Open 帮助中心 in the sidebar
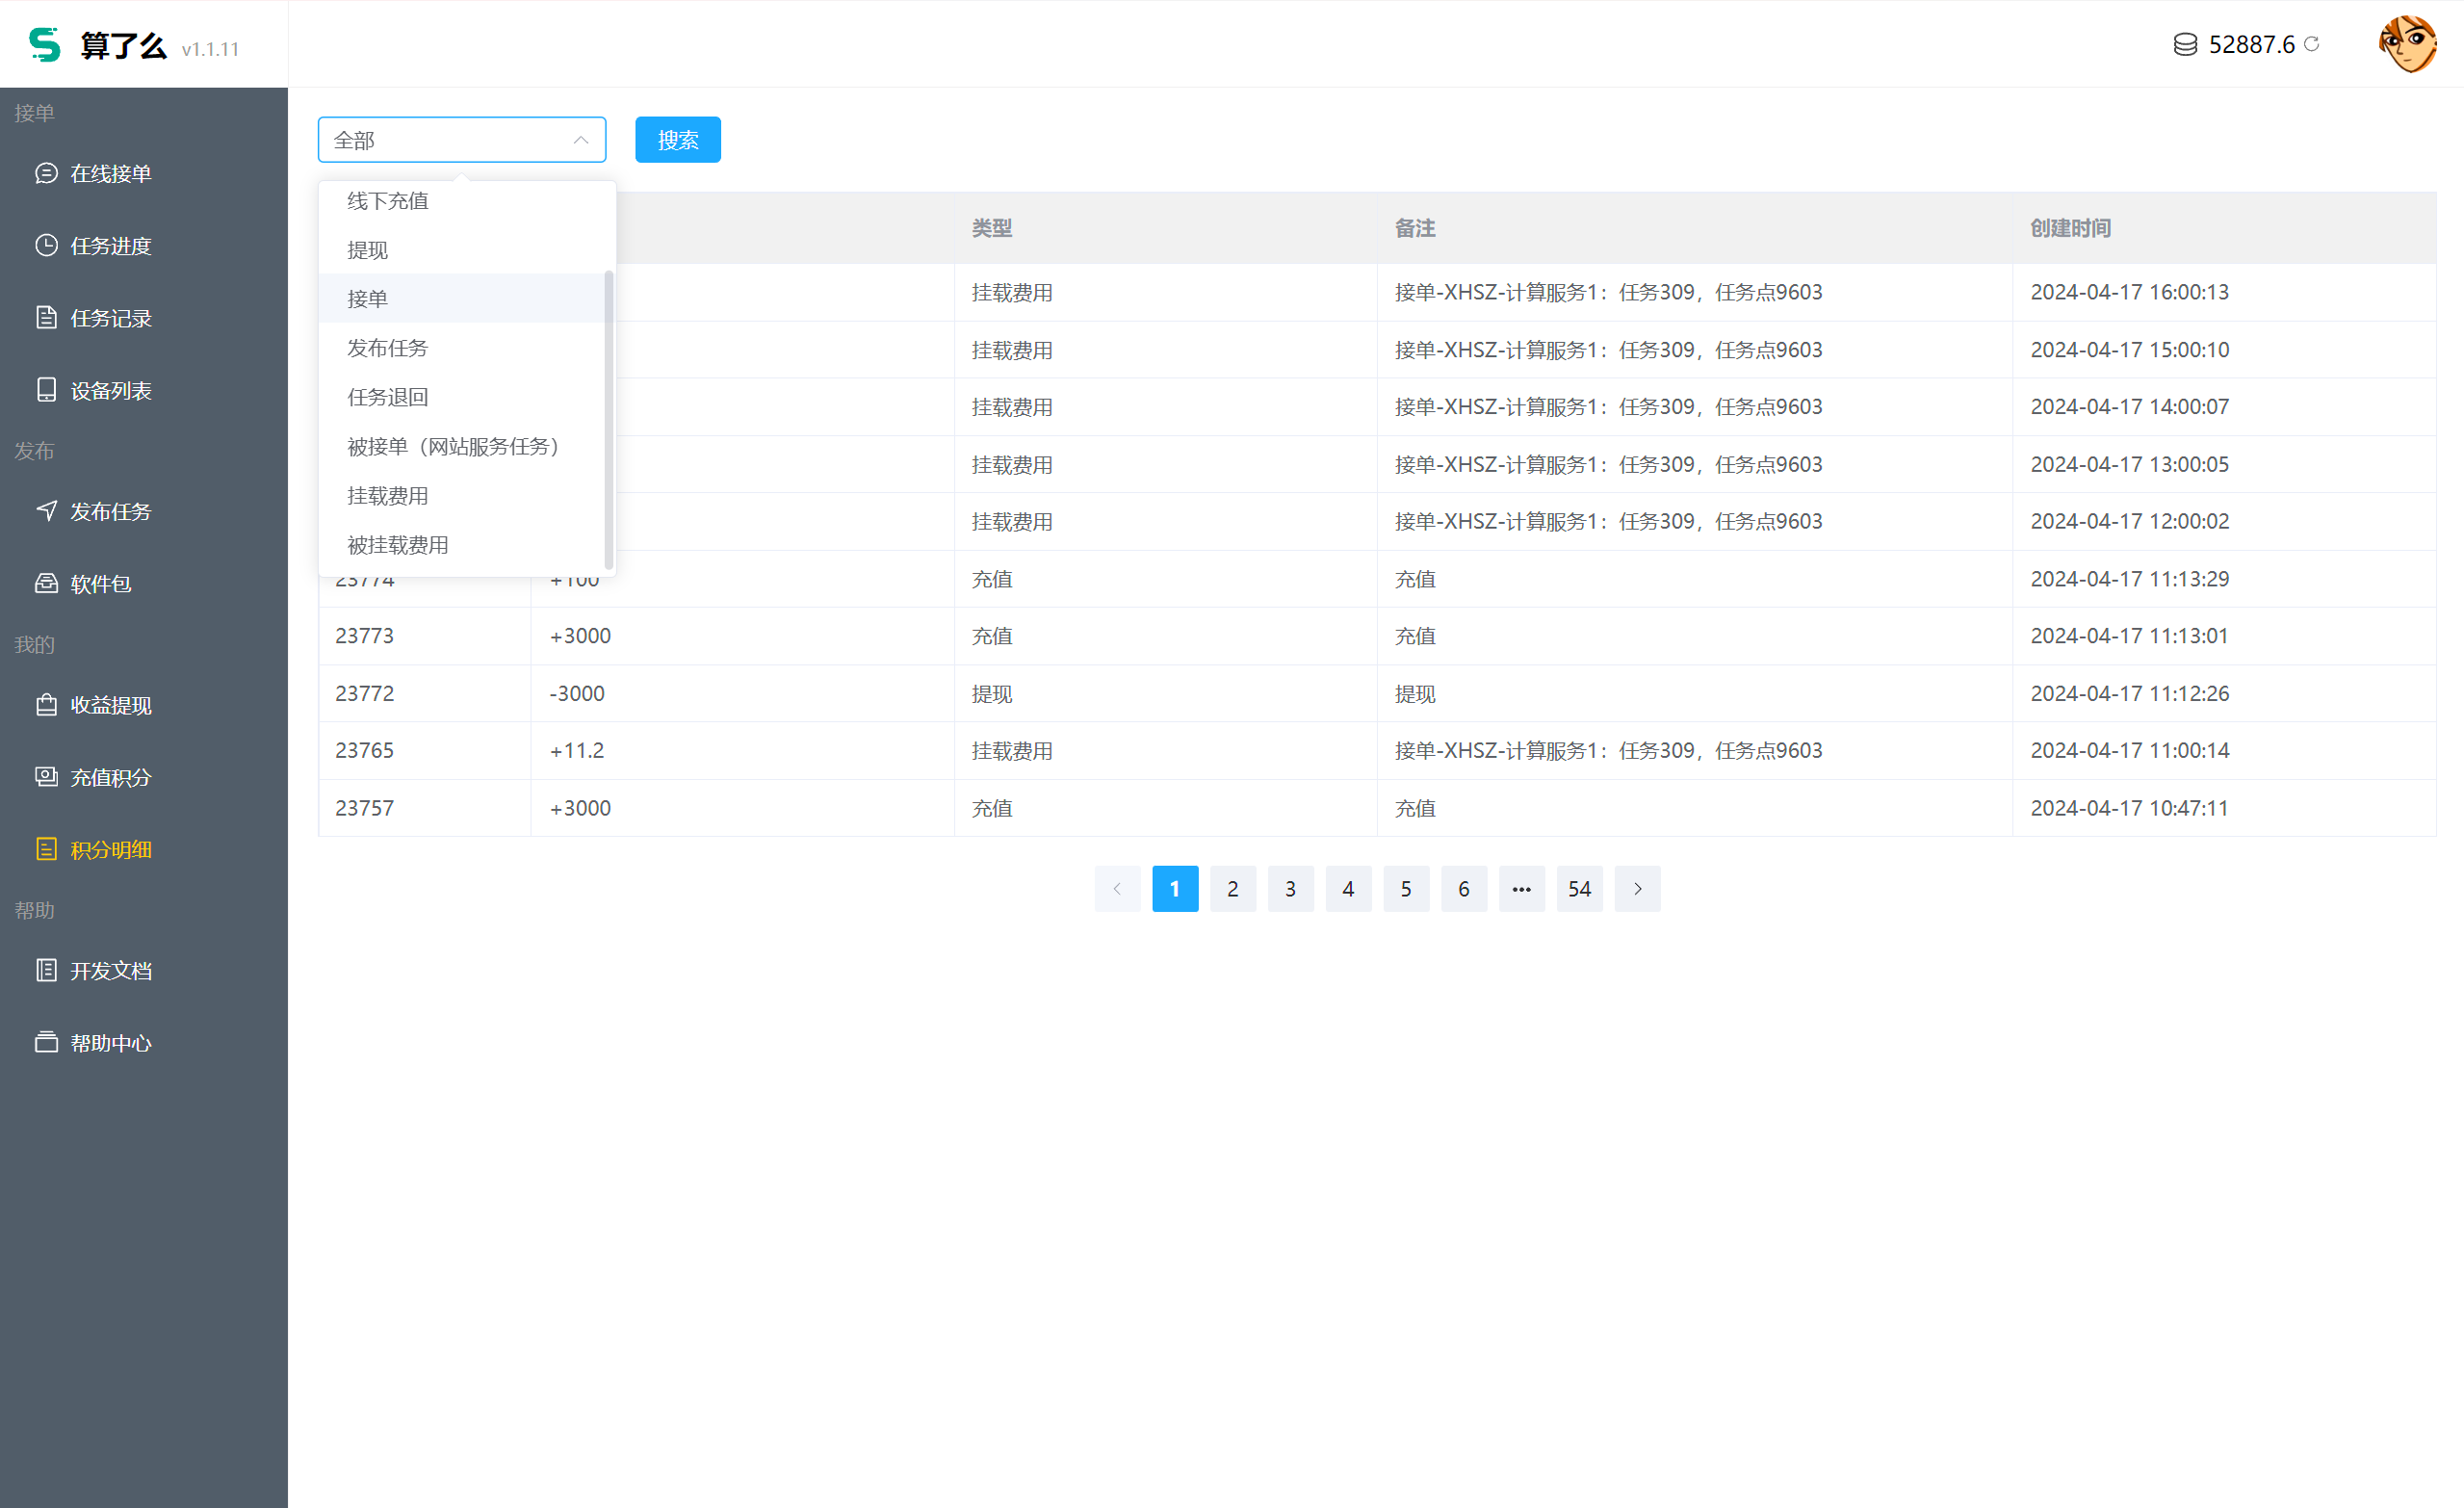 pyautogui.click(x=110, y=1043)
